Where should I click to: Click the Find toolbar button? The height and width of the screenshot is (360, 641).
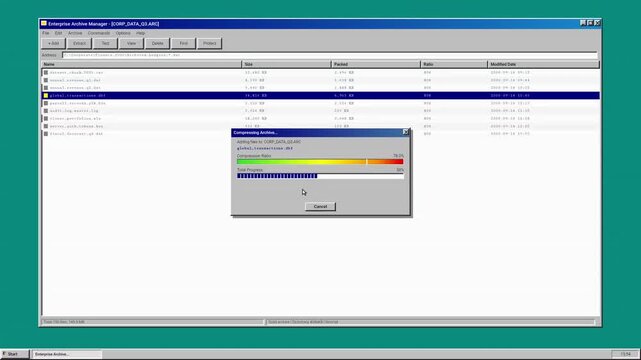pos(184,43)
